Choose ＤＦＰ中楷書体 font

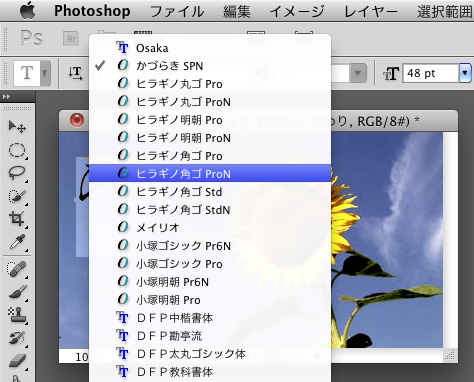click(210, 318)
